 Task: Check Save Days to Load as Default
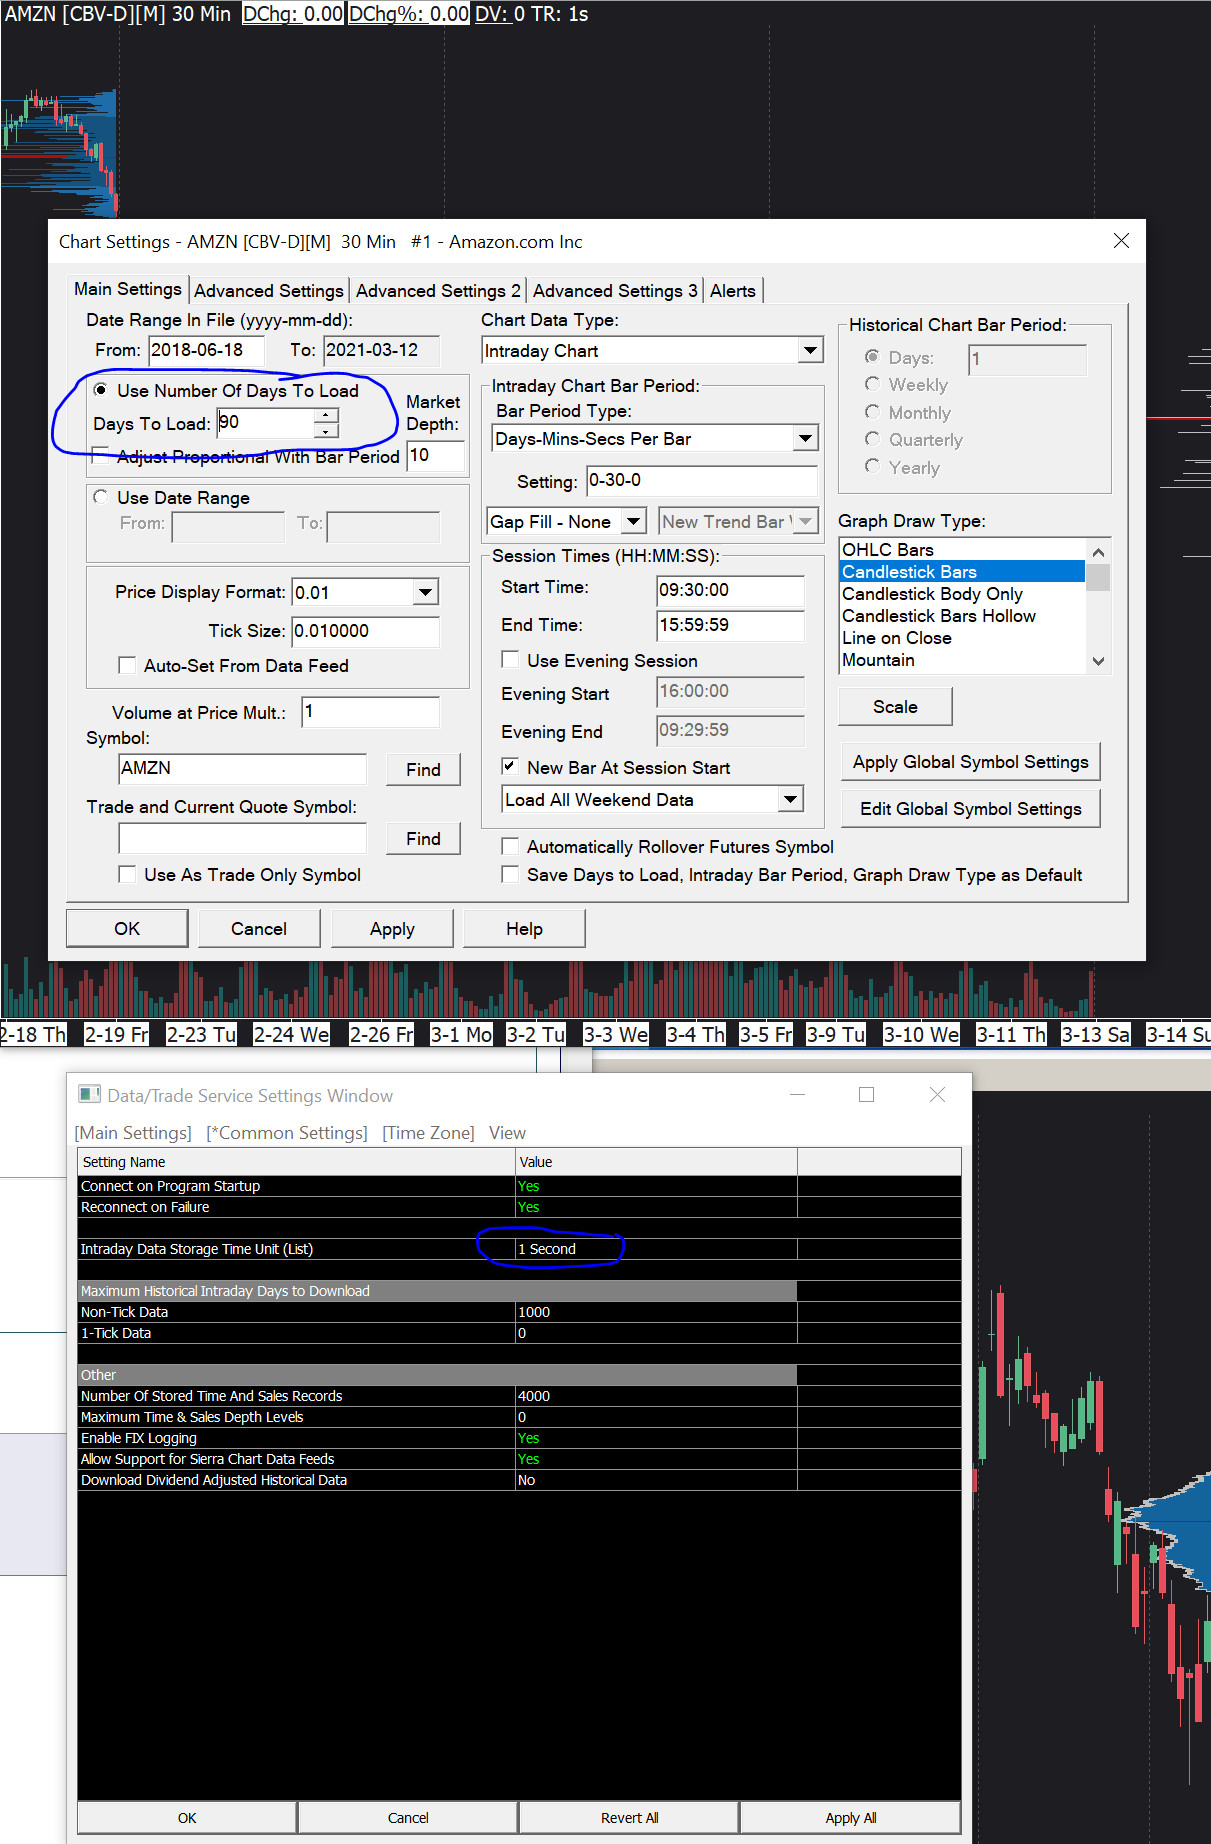click(510, 874)
